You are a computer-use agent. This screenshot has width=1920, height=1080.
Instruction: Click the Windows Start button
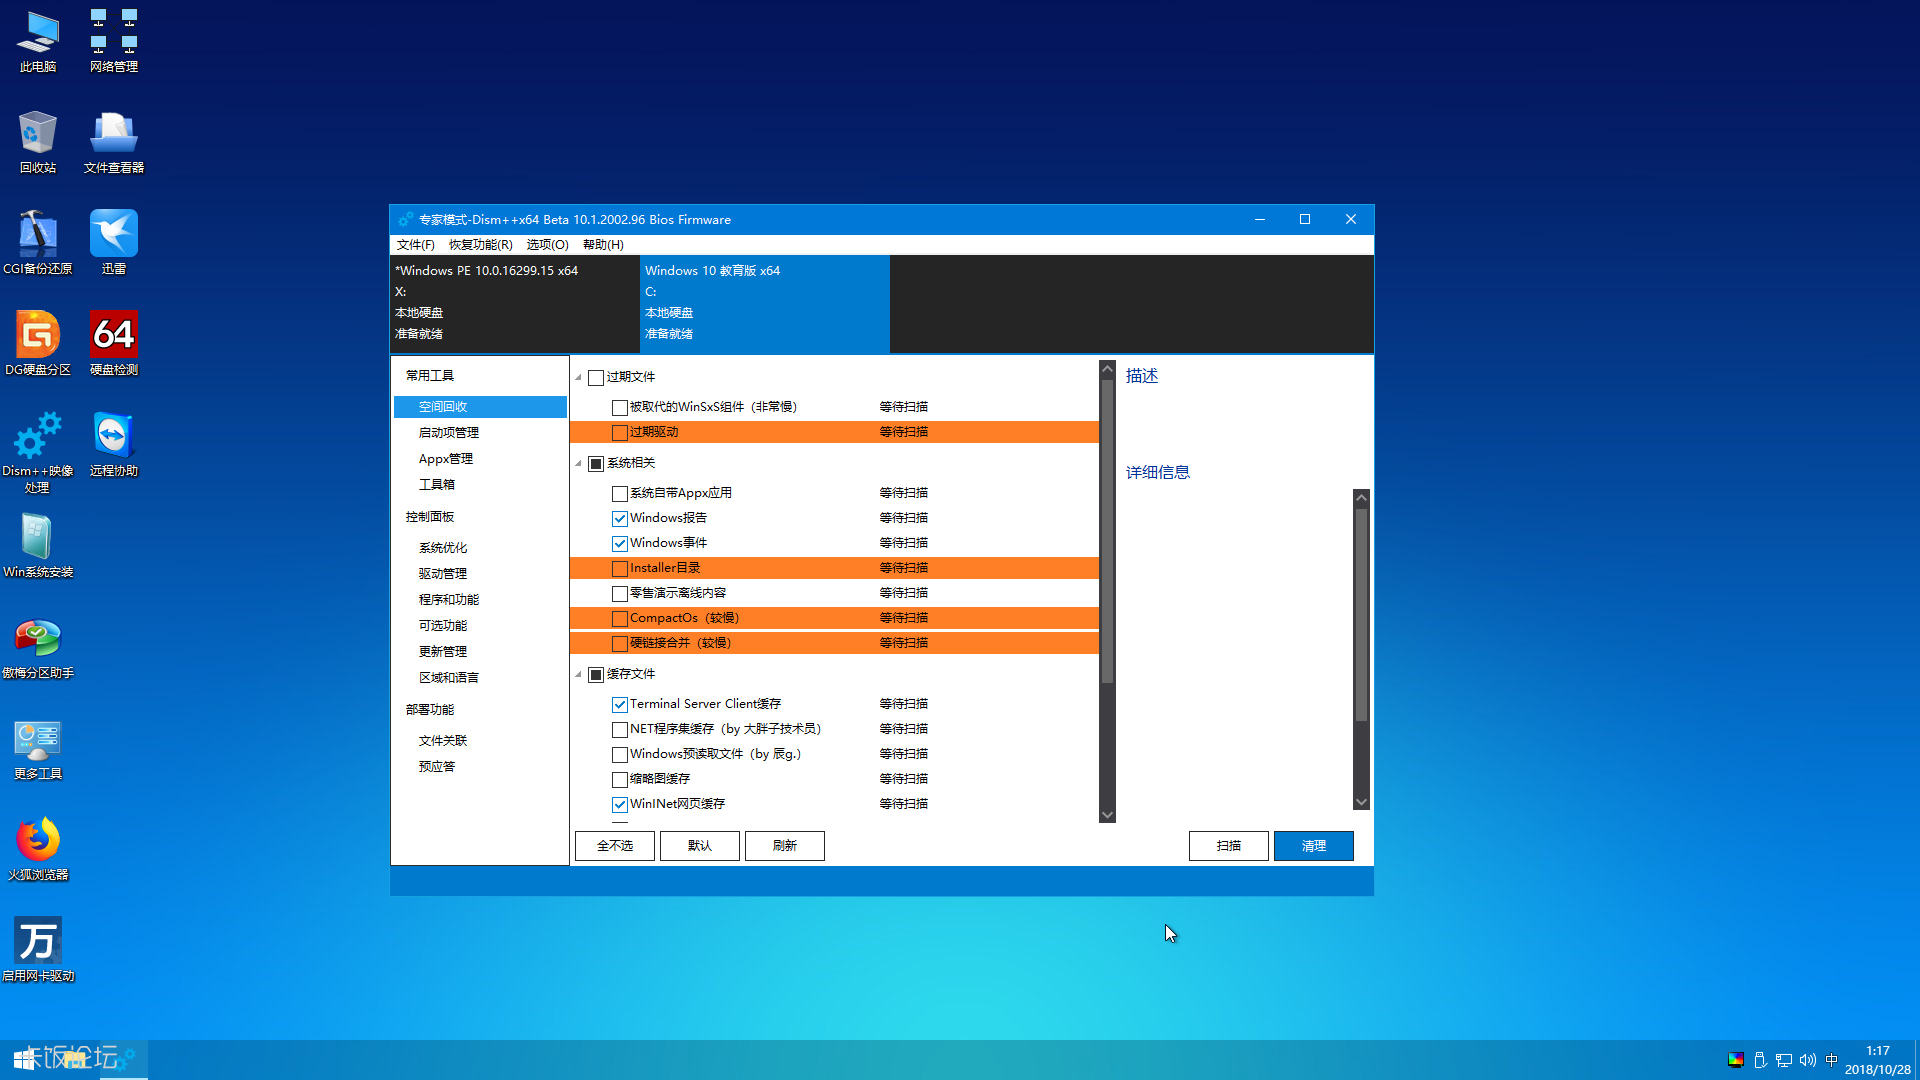[x=24, y=1059]
